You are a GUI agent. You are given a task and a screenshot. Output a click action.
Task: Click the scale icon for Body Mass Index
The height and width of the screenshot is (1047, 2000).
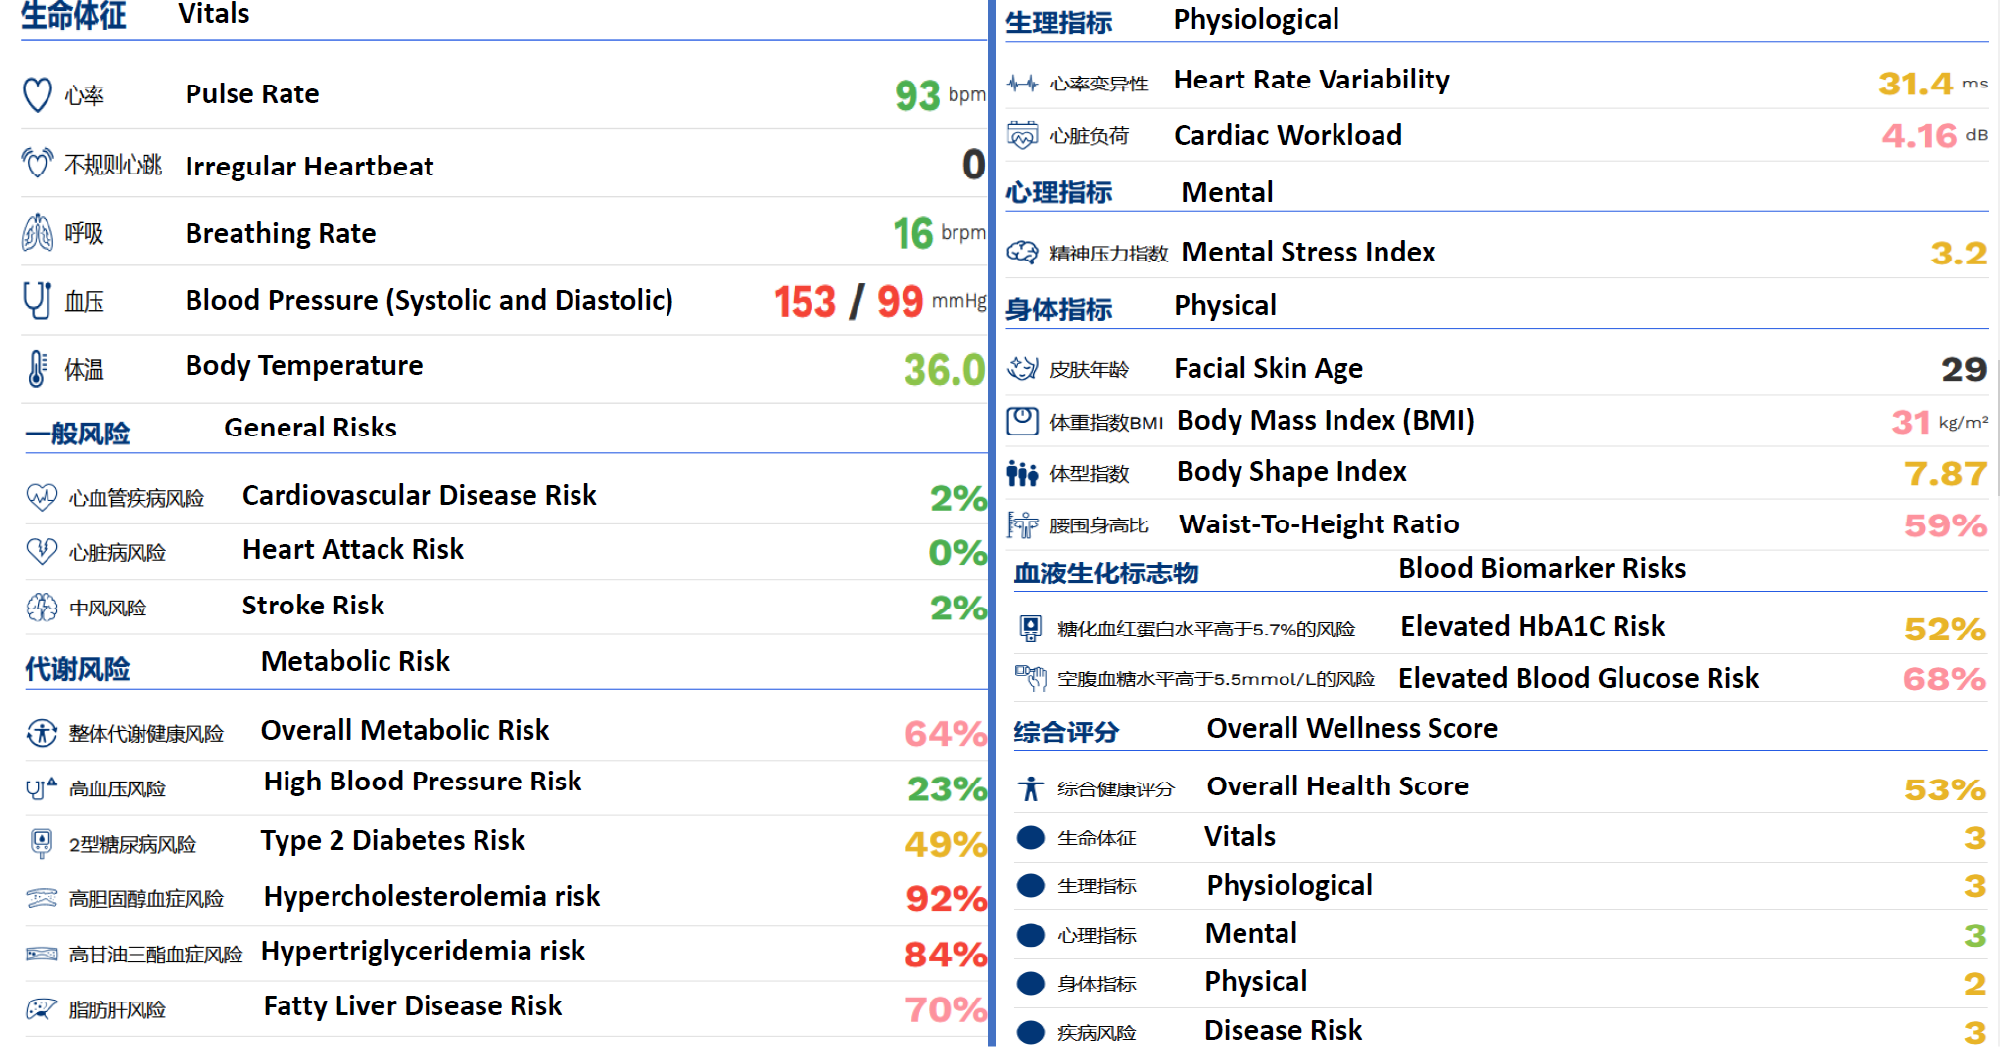tap(1022, 421)
